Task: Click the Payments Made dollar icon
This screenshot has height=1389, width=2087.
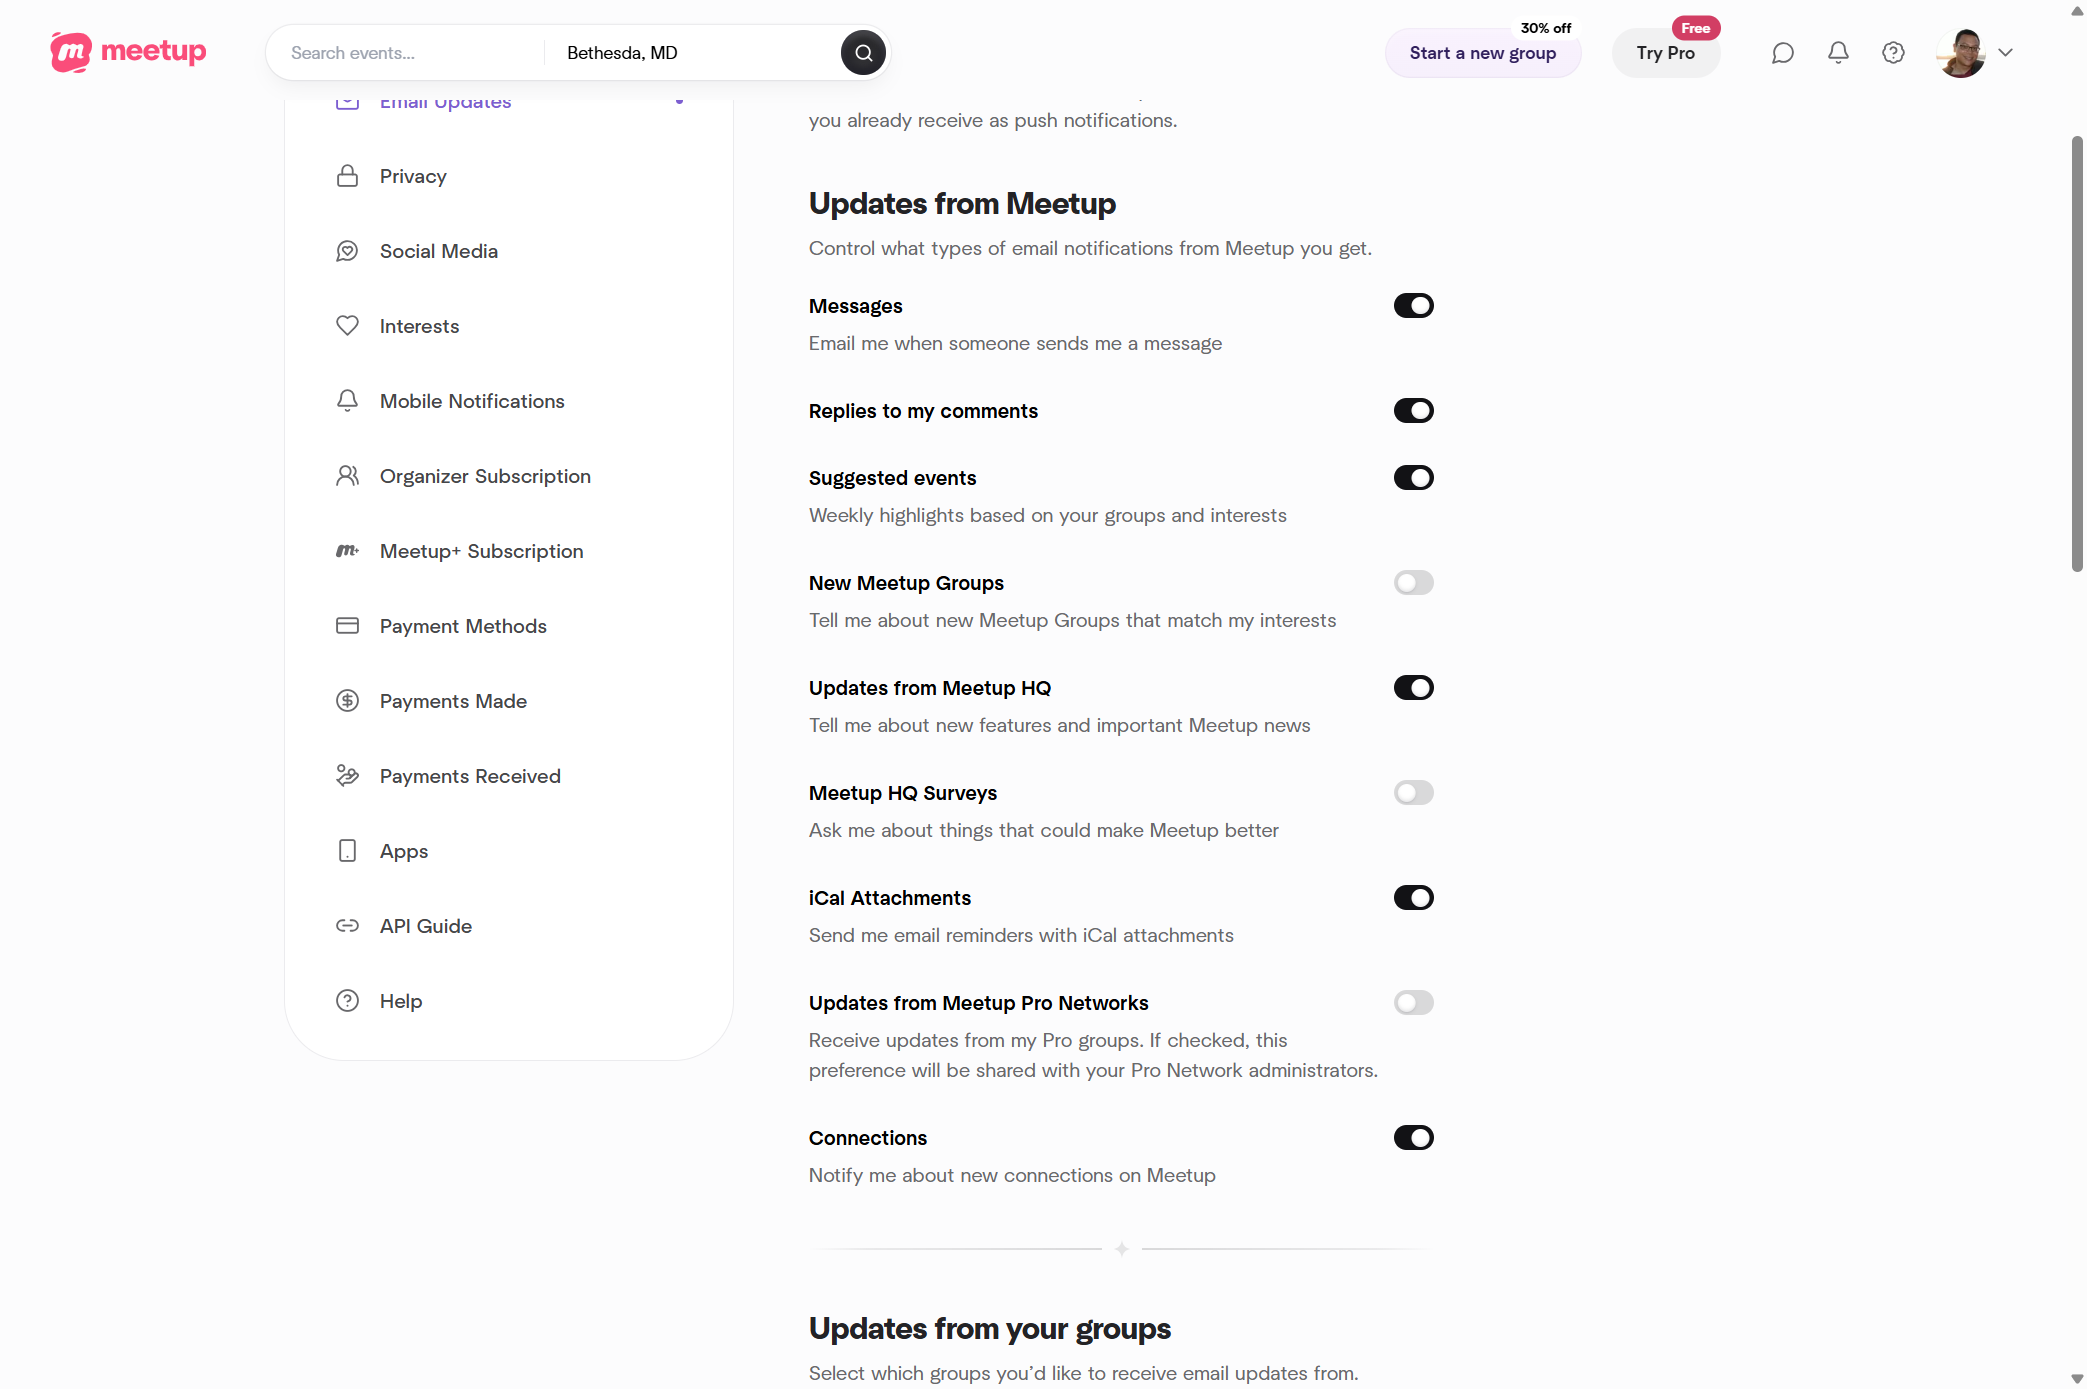Action: click(x=347, y=701)
